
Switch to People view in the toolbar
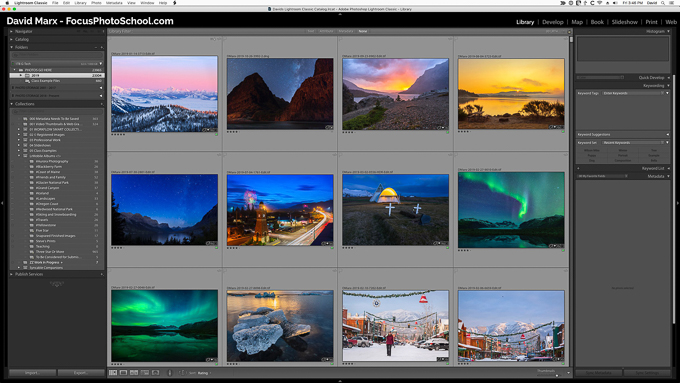[155, 373]
